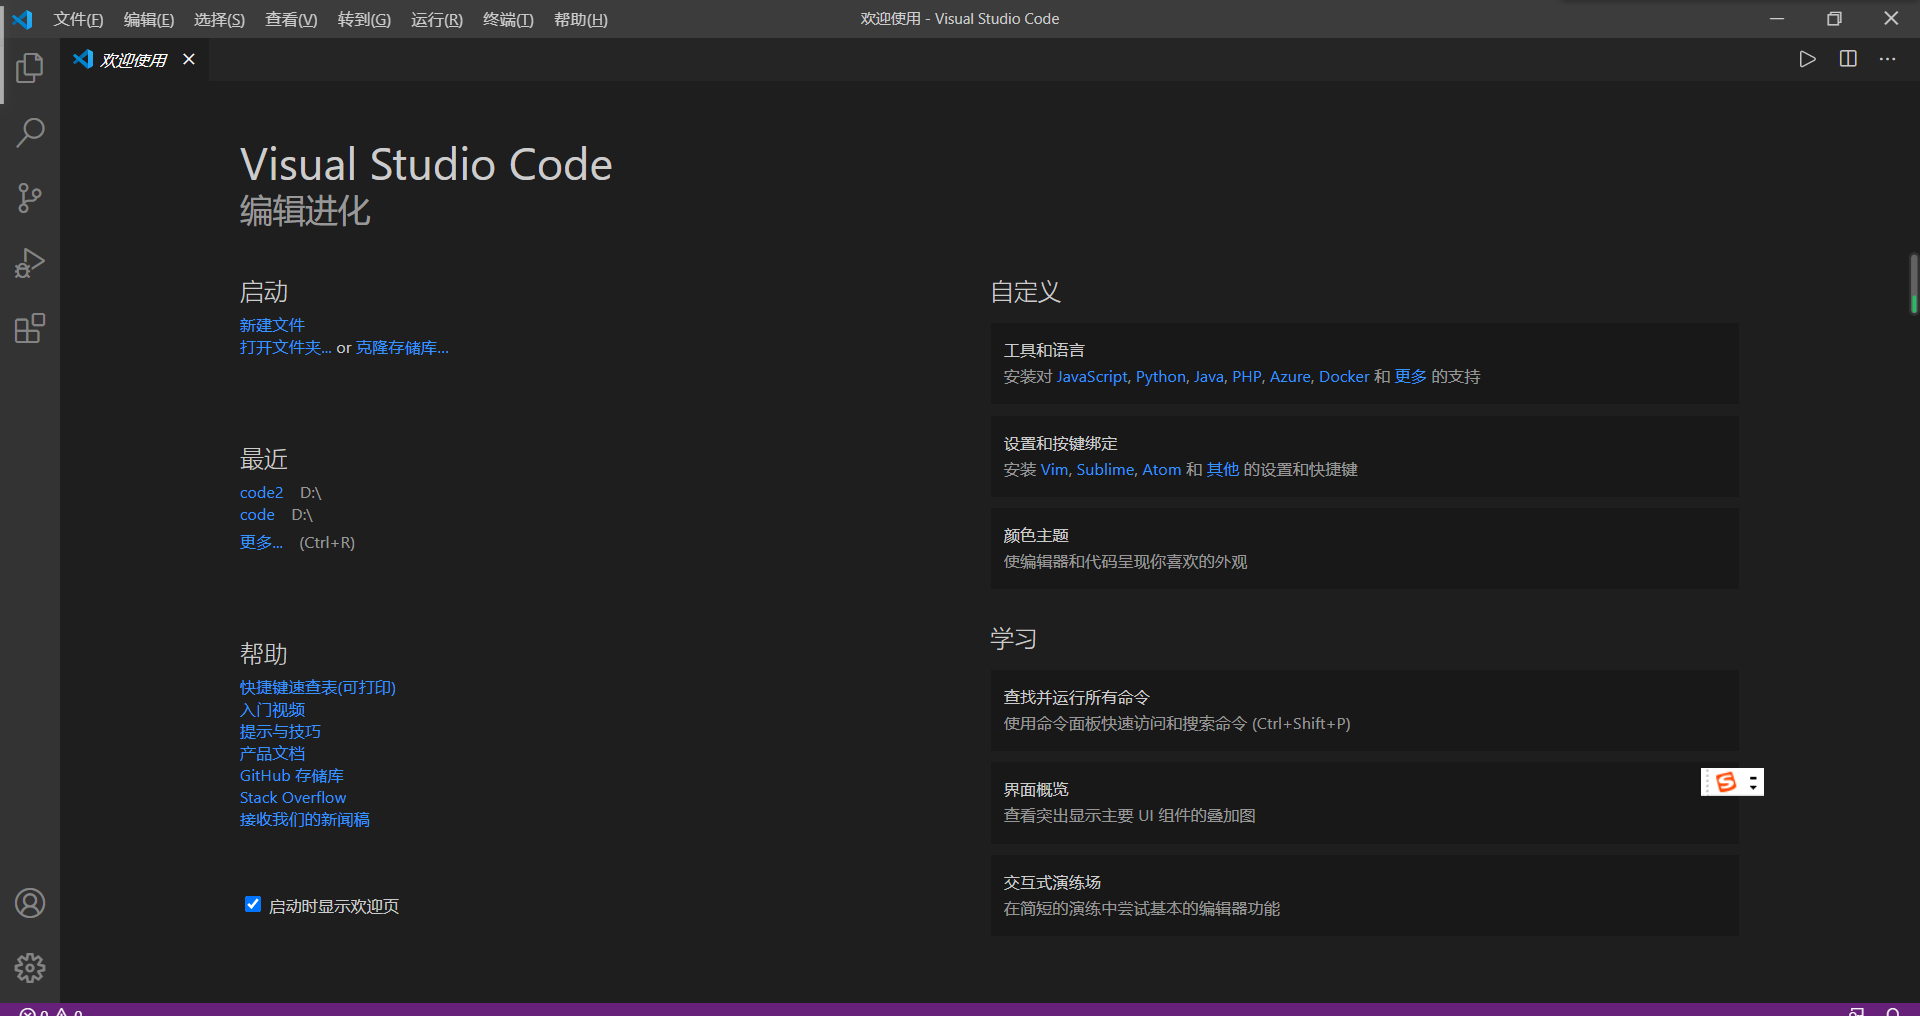
Task: Open the Run and Debug view
Action: click(30, 263)
